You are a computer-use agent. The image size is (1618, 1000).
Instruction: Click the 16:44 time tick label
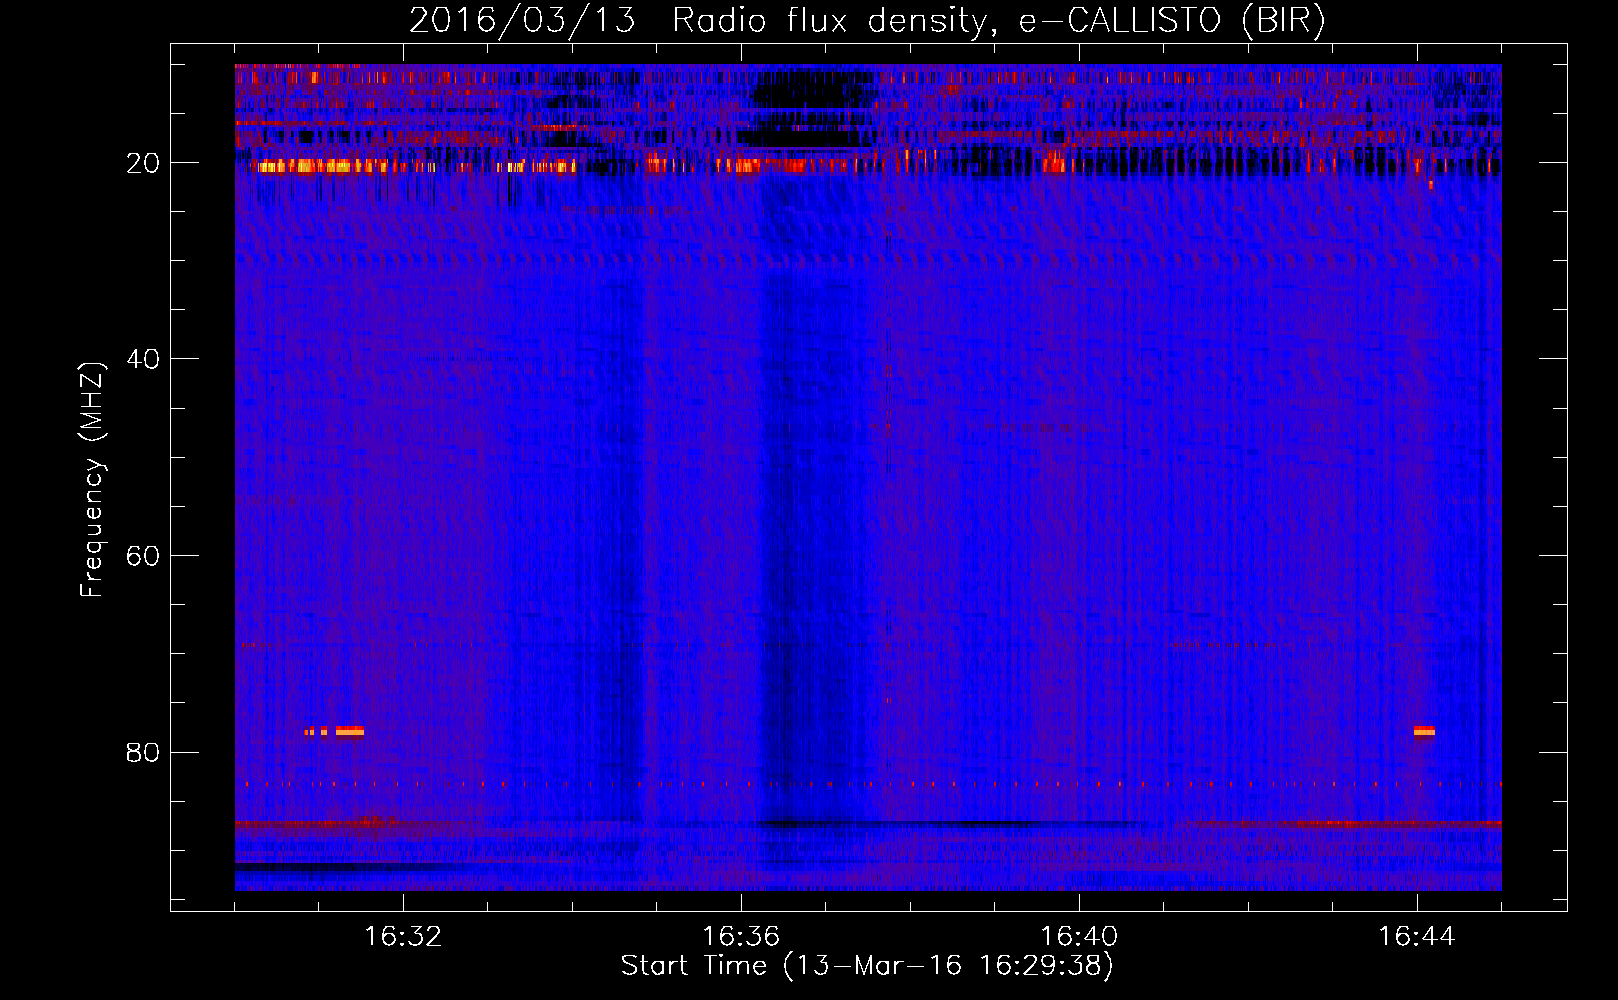click(x=1417, y=937)
